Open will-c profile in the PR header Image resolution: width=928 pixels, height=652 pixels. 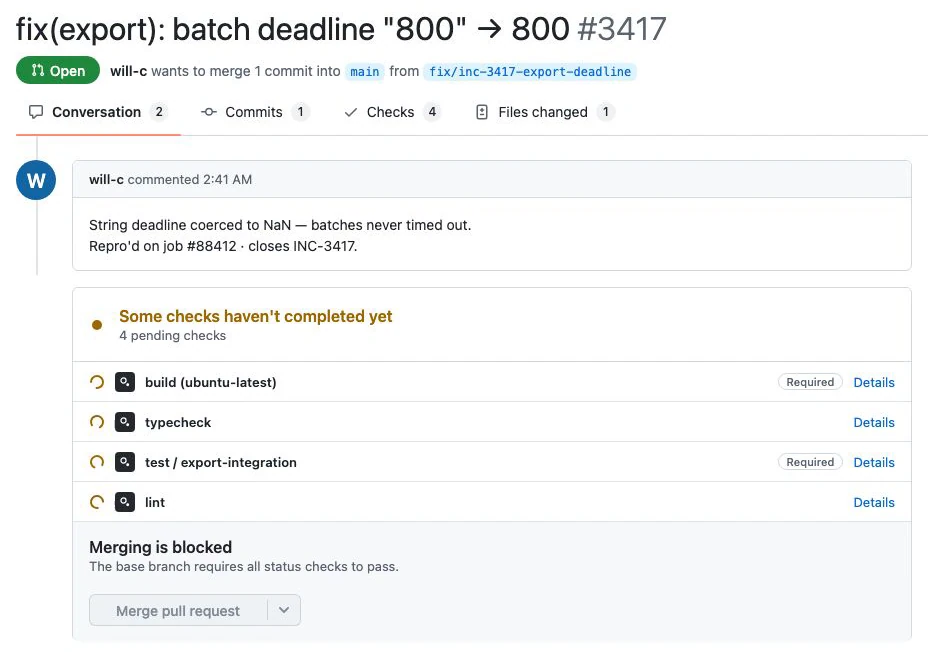pos(128,71)
